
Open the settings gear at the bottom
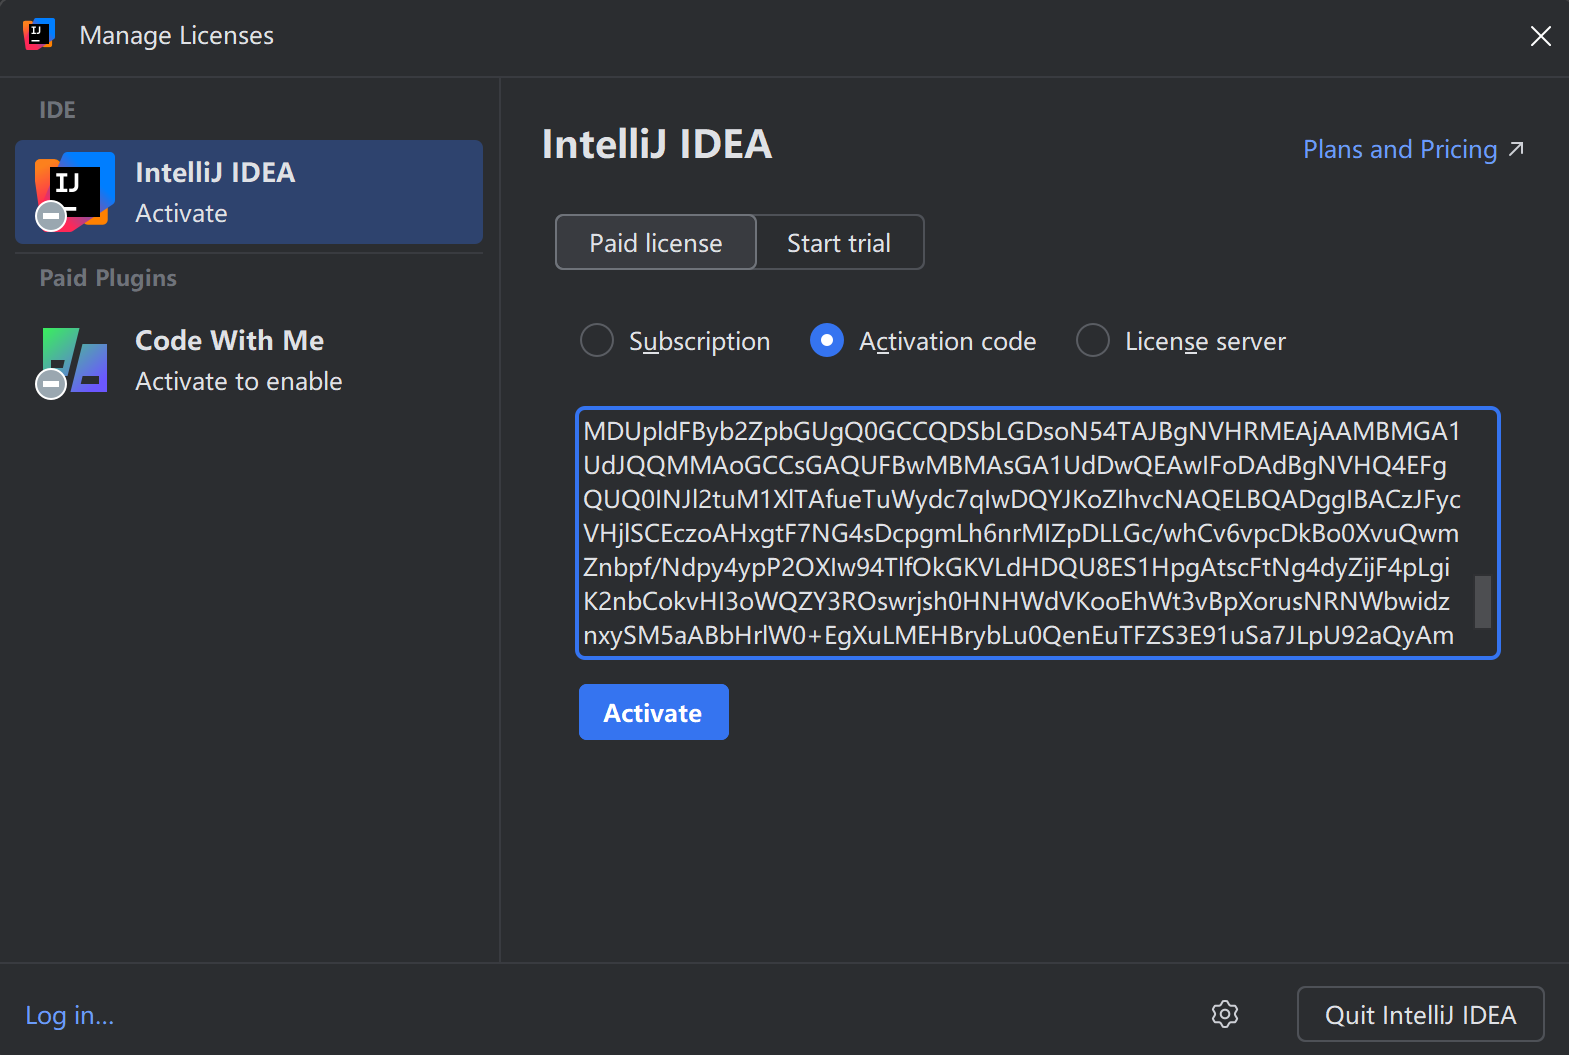coord(1225,1014)
